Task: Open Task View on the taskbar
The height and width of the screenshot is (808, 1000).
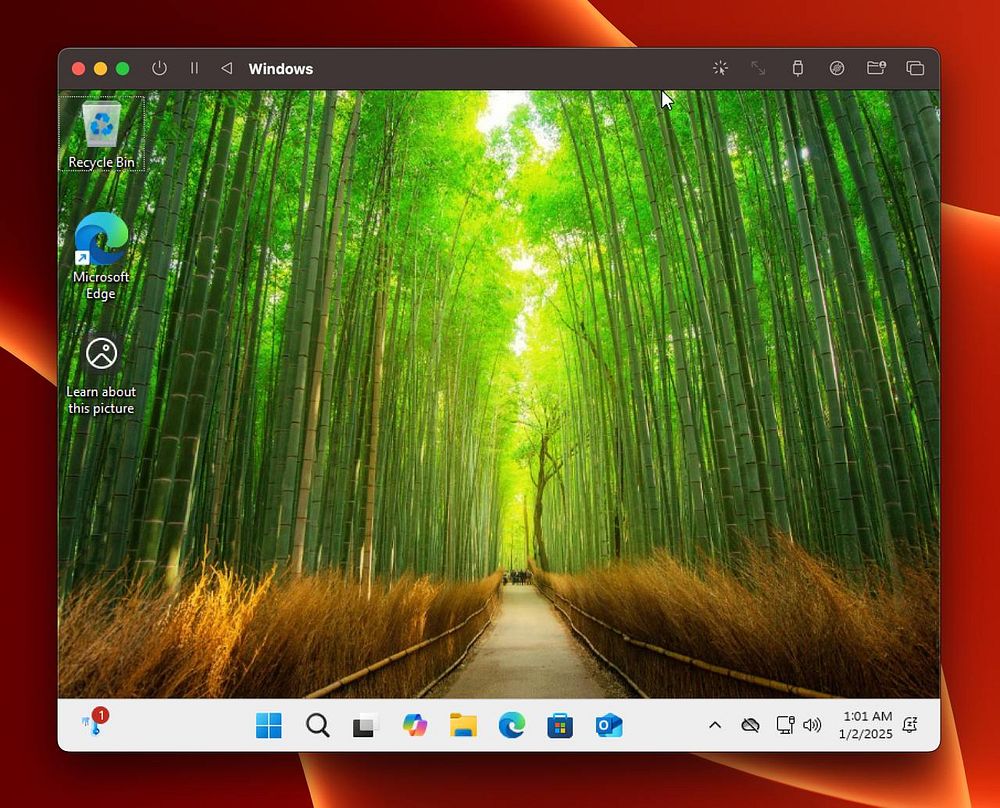Action: coord(365,725)
